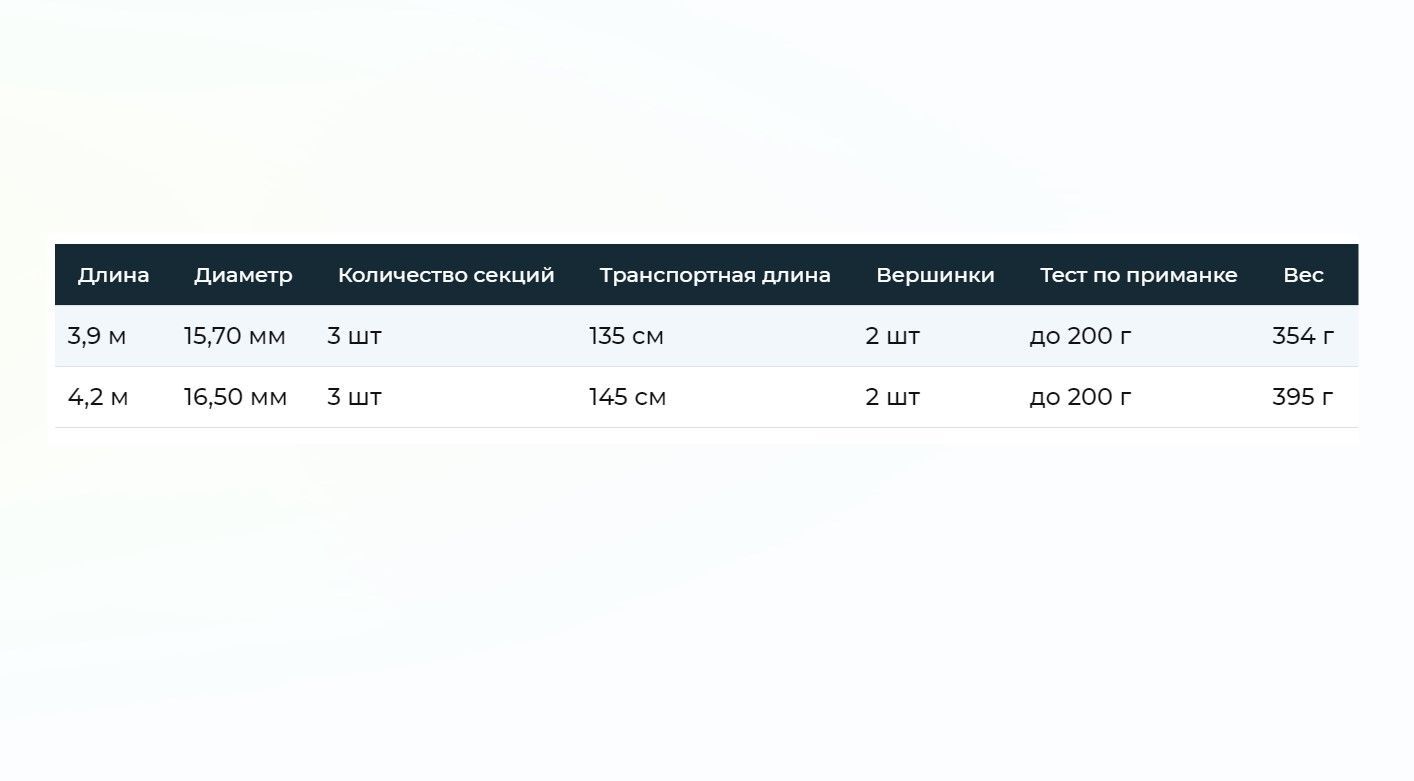Select the Количество секций header

pyautogui.click(x=446, y=275)
